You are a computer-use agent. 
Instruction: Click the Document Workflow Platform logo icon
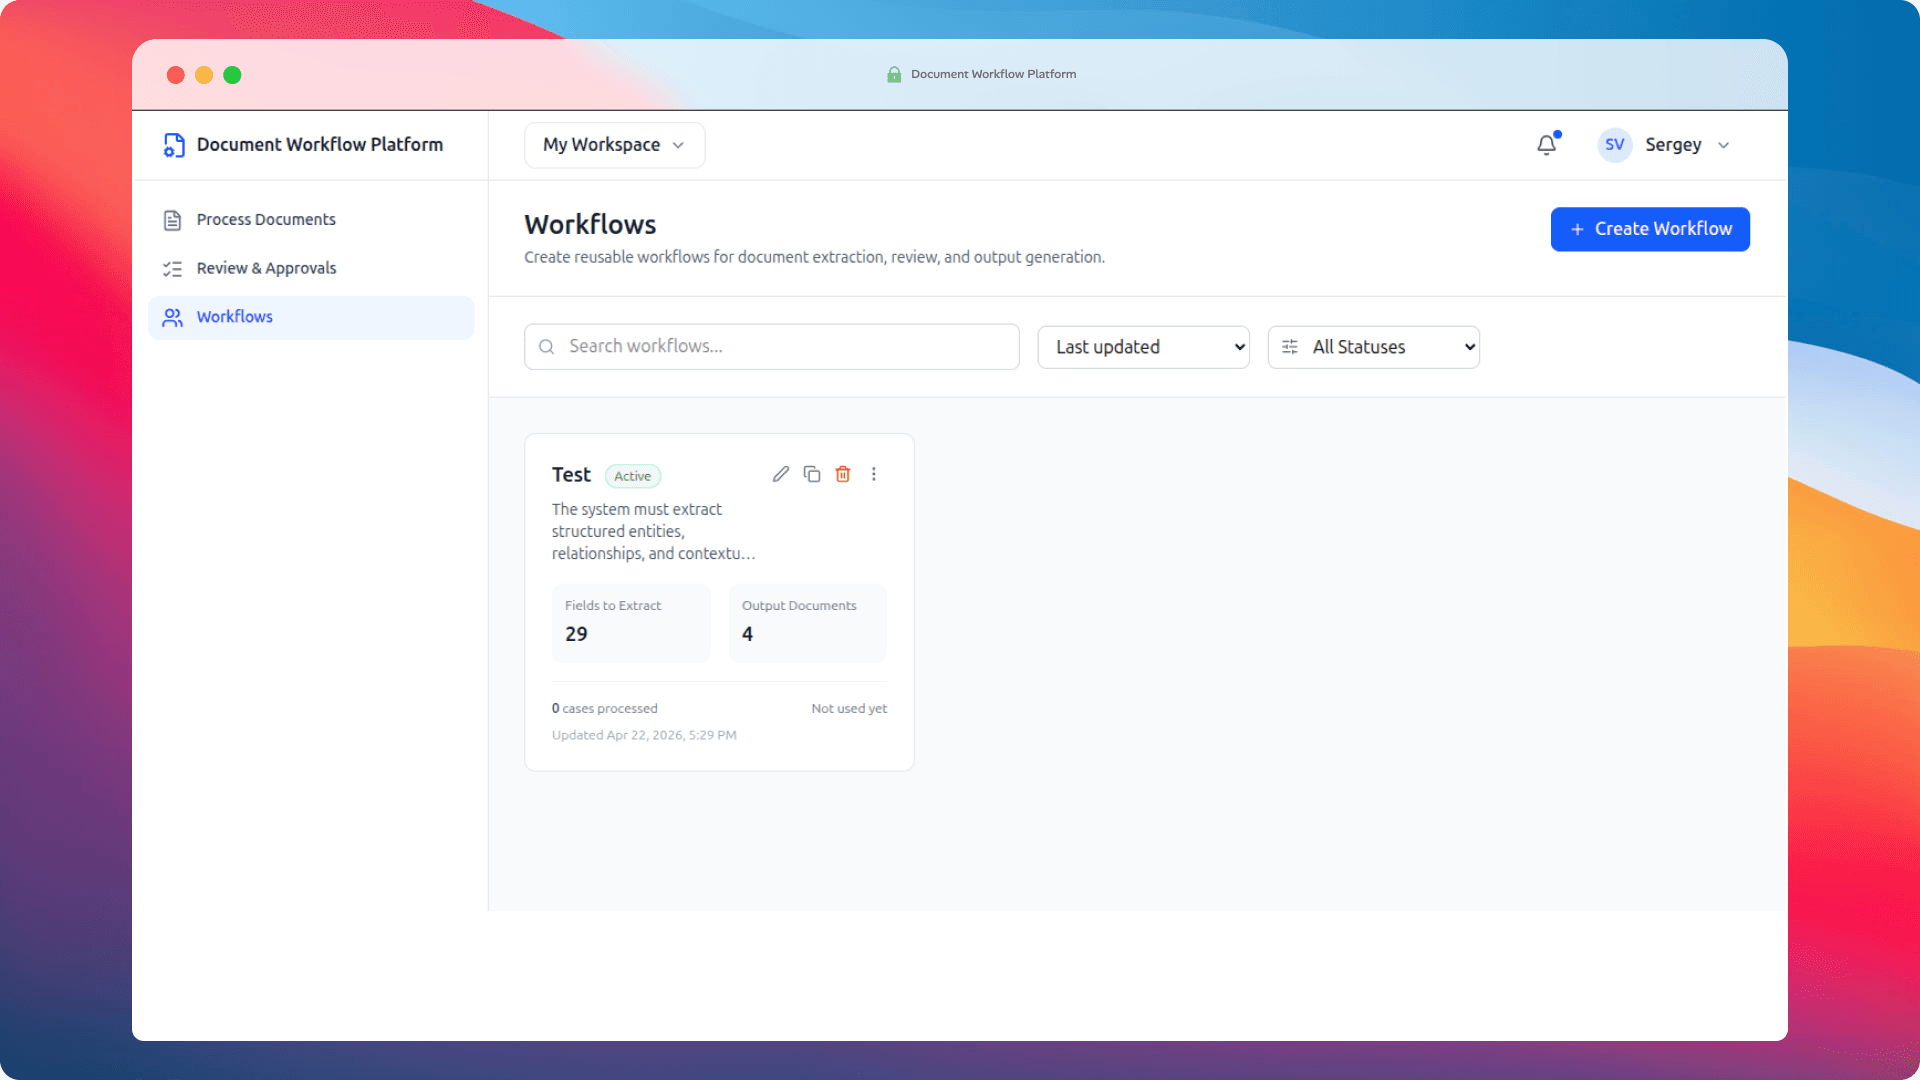click(174, 145)
